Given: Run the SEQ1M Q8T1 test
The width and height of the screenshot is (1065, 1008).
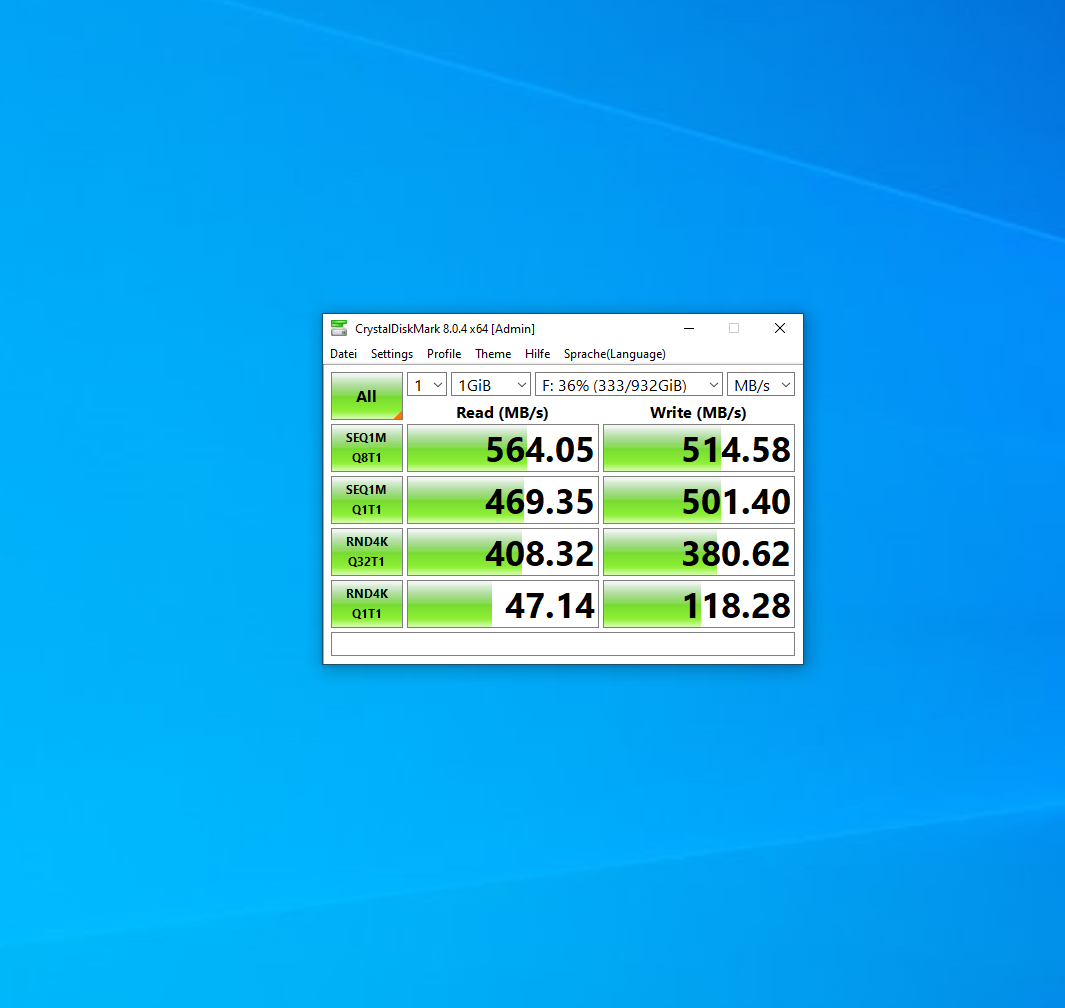Looking at the screenshot, I should pyautogui.click(x=367, y=448).
